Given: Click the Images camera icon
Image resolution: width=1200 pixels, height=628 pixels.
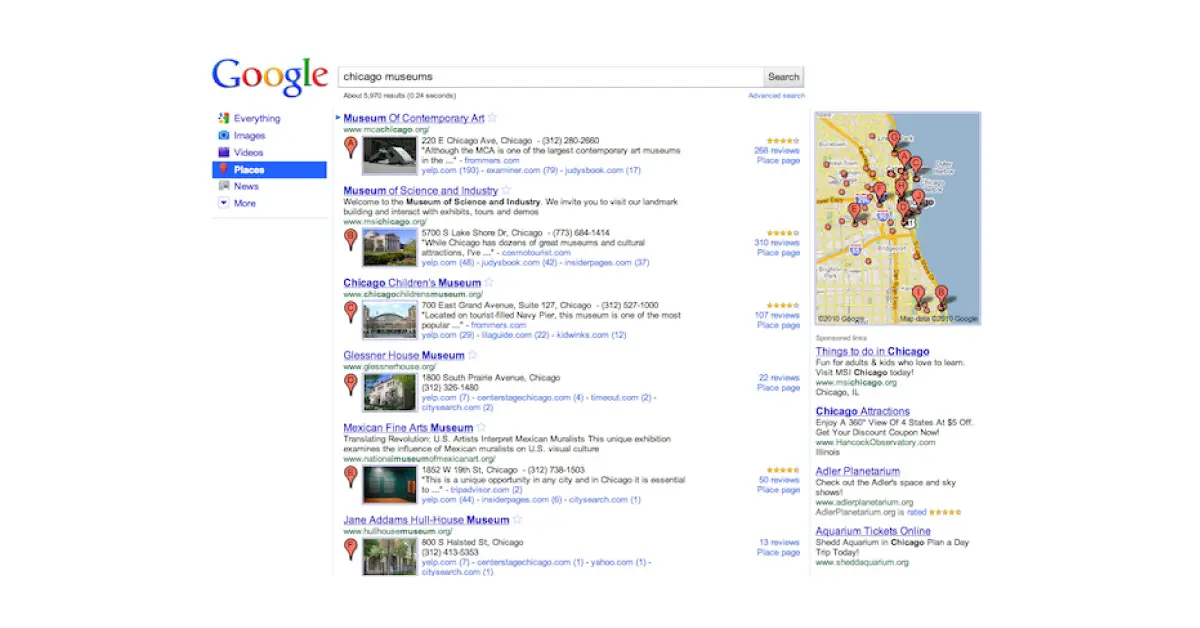Looking at the screenshot, I should pos(224,135).
